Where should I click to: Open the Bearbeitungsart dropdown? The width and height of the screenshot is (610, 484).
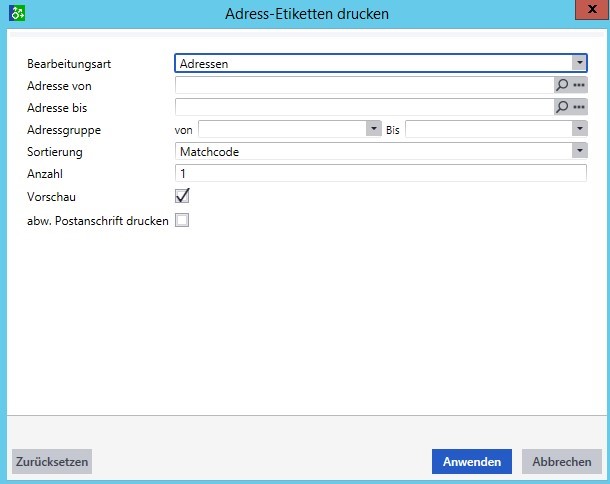(x=578, y=63)
